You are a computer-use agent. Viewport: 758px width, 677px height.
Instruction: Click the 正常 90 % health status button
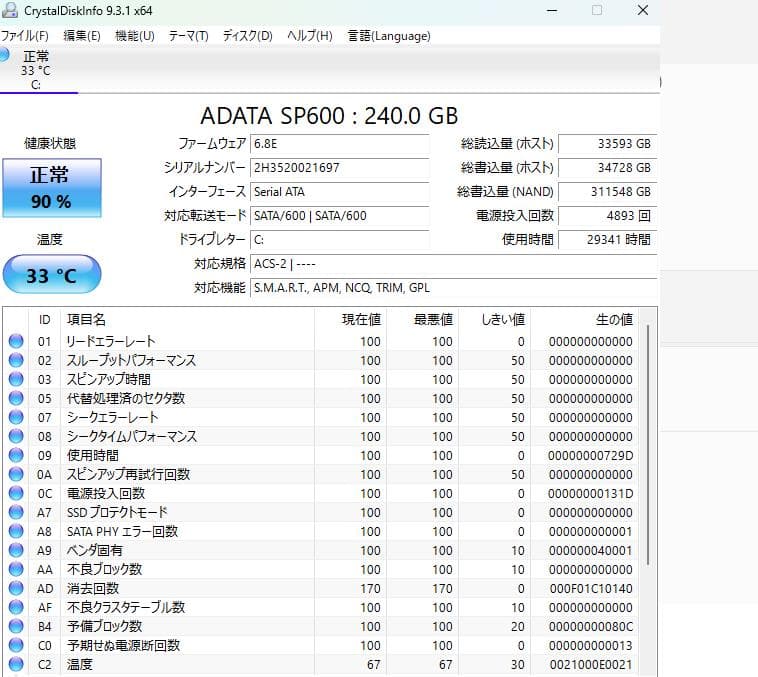[x=52, y=188]
